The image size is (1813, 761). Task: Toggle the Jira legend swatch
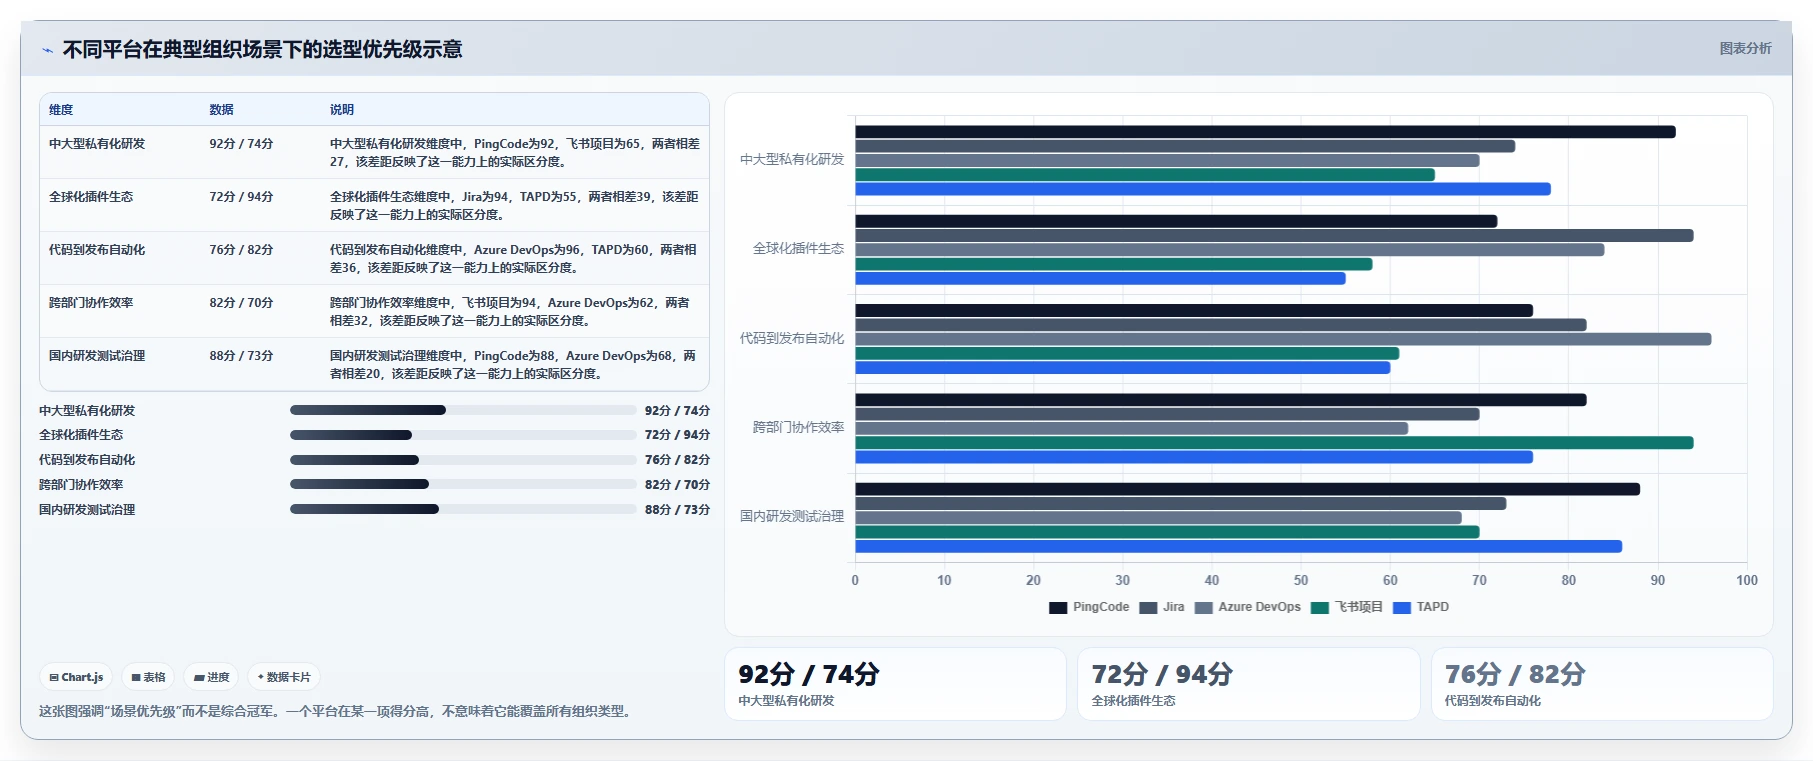pyautogui.click(x=1148, y=608)
